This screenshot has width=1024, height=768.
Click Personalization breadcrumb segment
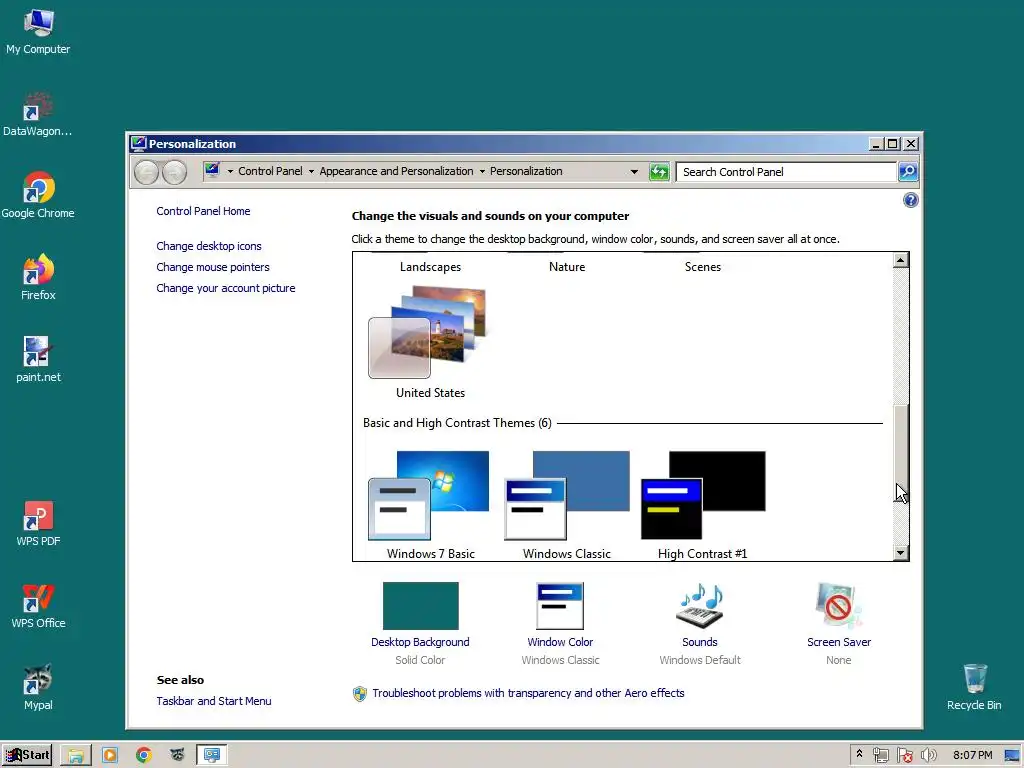526,171
